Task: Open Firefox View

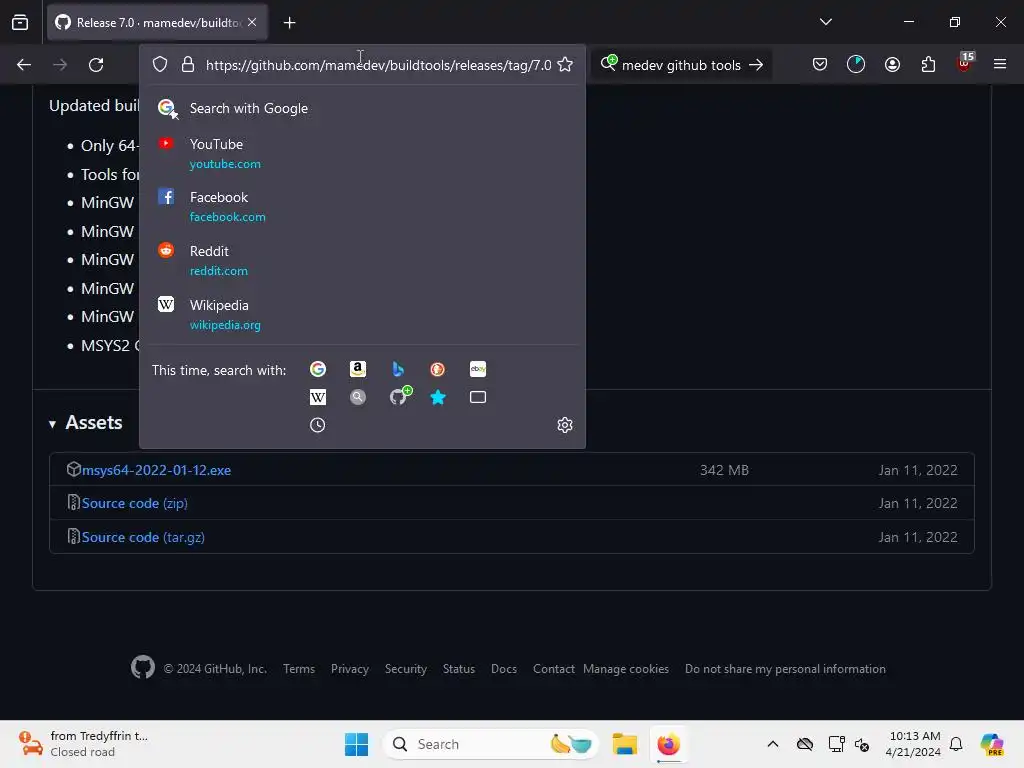Action: point(20,23)
